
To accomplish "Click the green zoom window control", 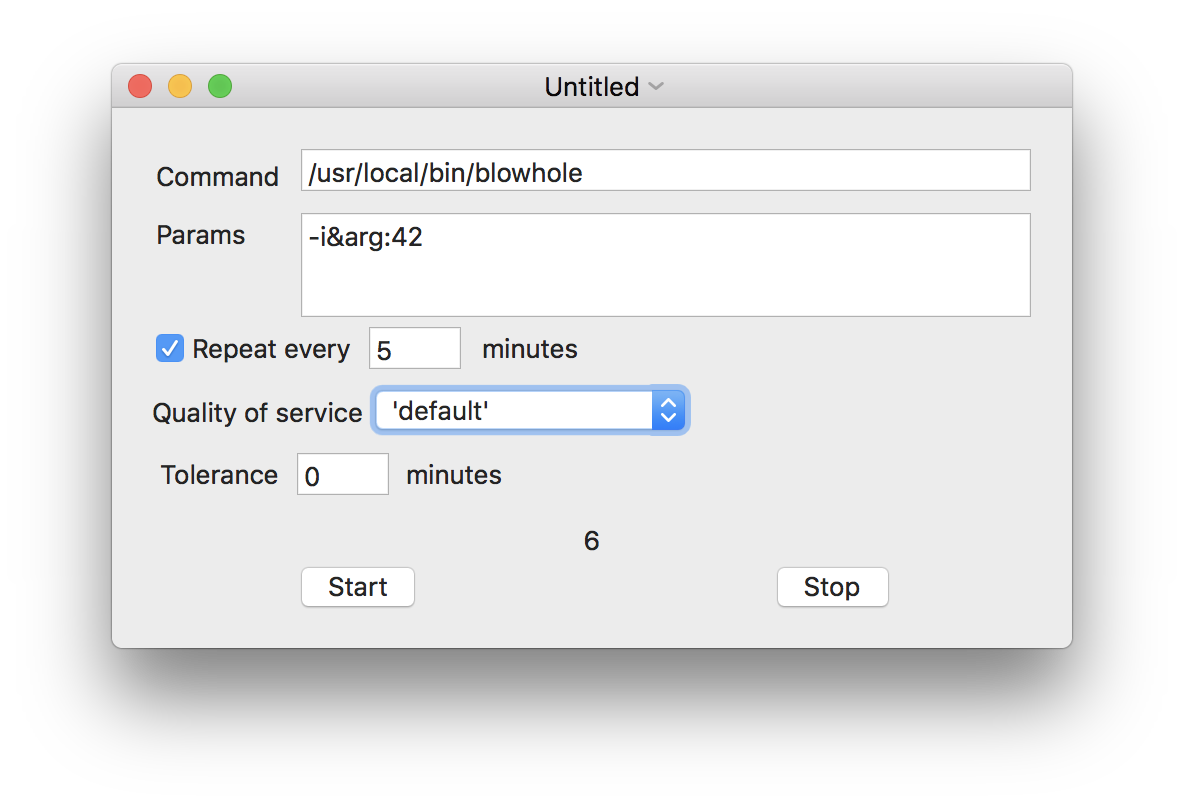I will (219, 86).
